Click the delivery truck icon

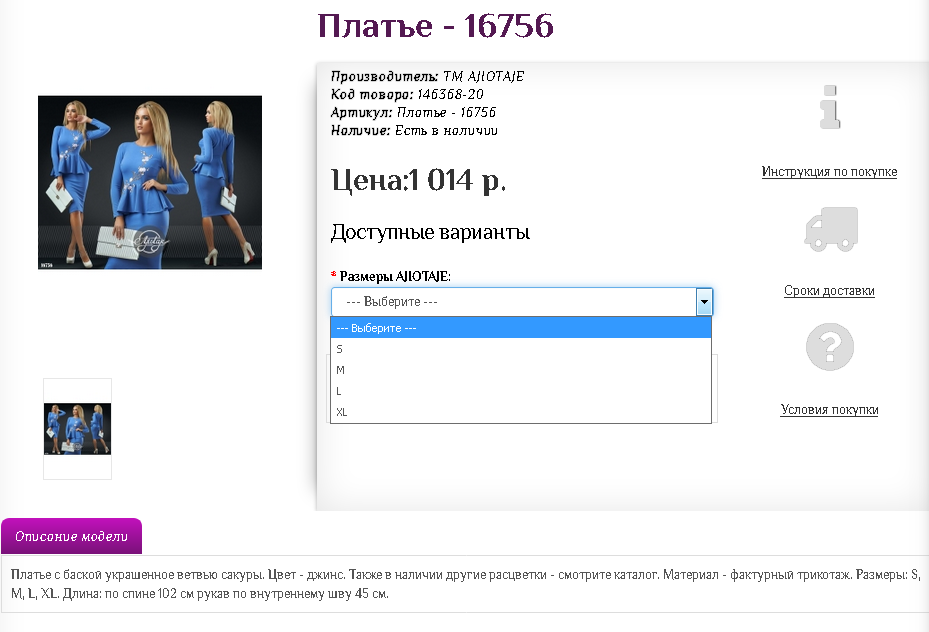831,229
